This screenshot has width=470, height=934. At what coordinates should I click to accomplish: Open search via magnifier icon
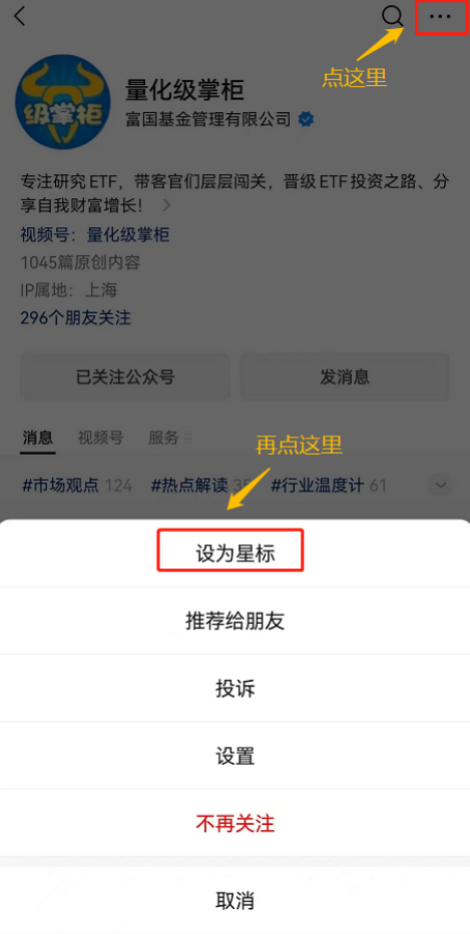393,17
